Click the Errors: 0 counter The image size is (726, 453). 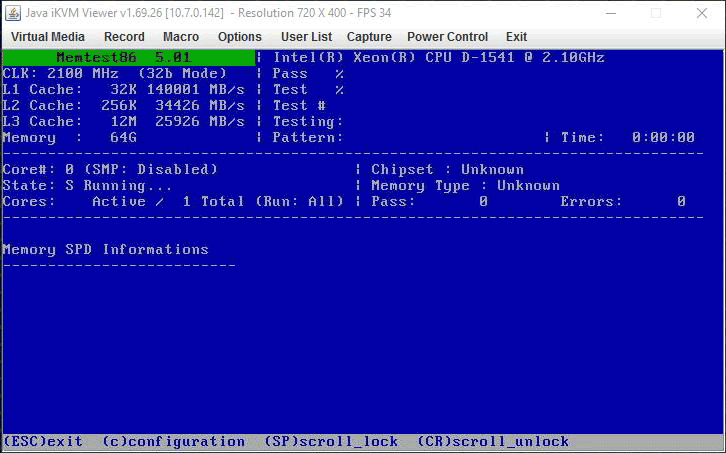pyautogui.click(x=623, y=201)
